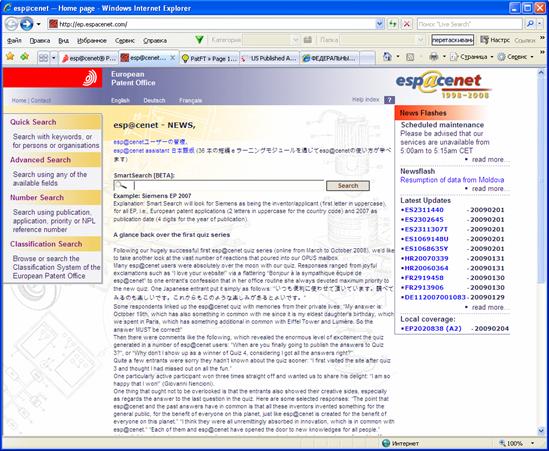
Task: Refresh the page with green arrows icon
Action: point(393,24)
